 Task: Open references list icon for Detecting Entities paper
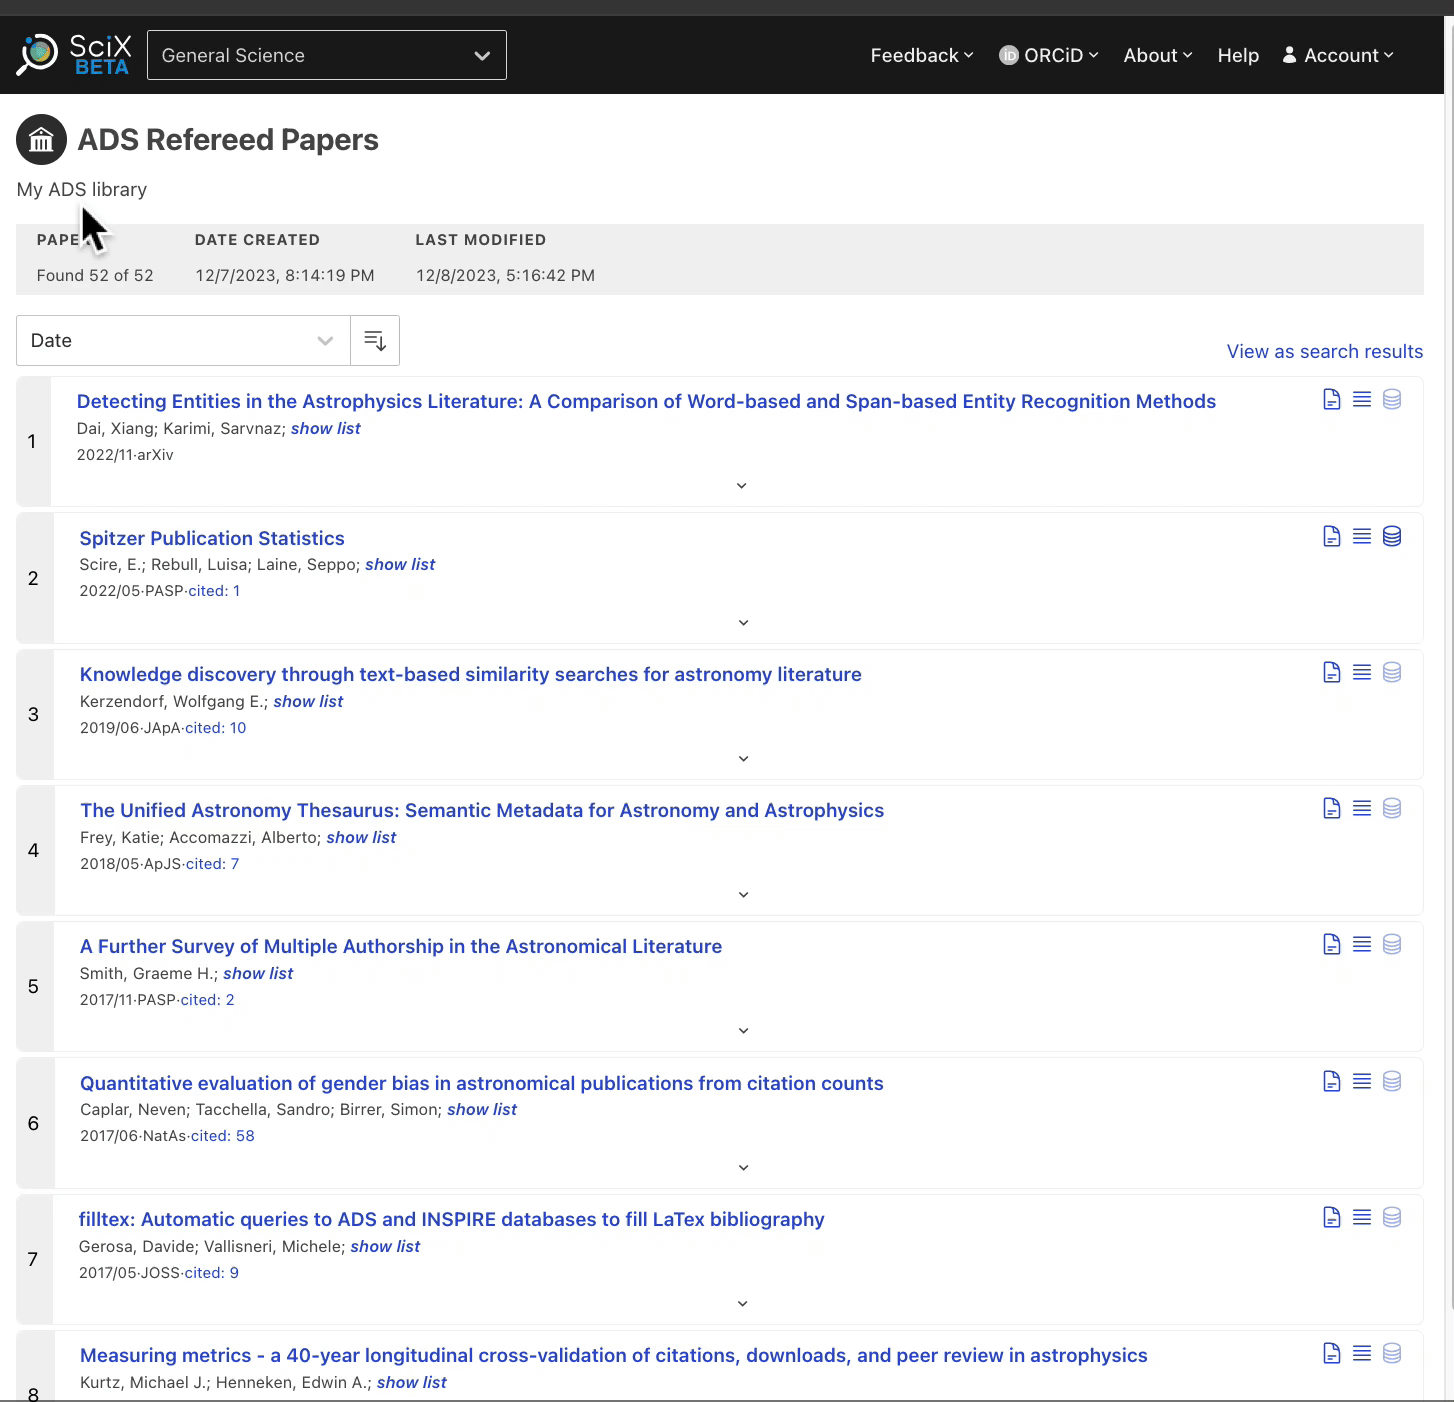coord(1361,400)
